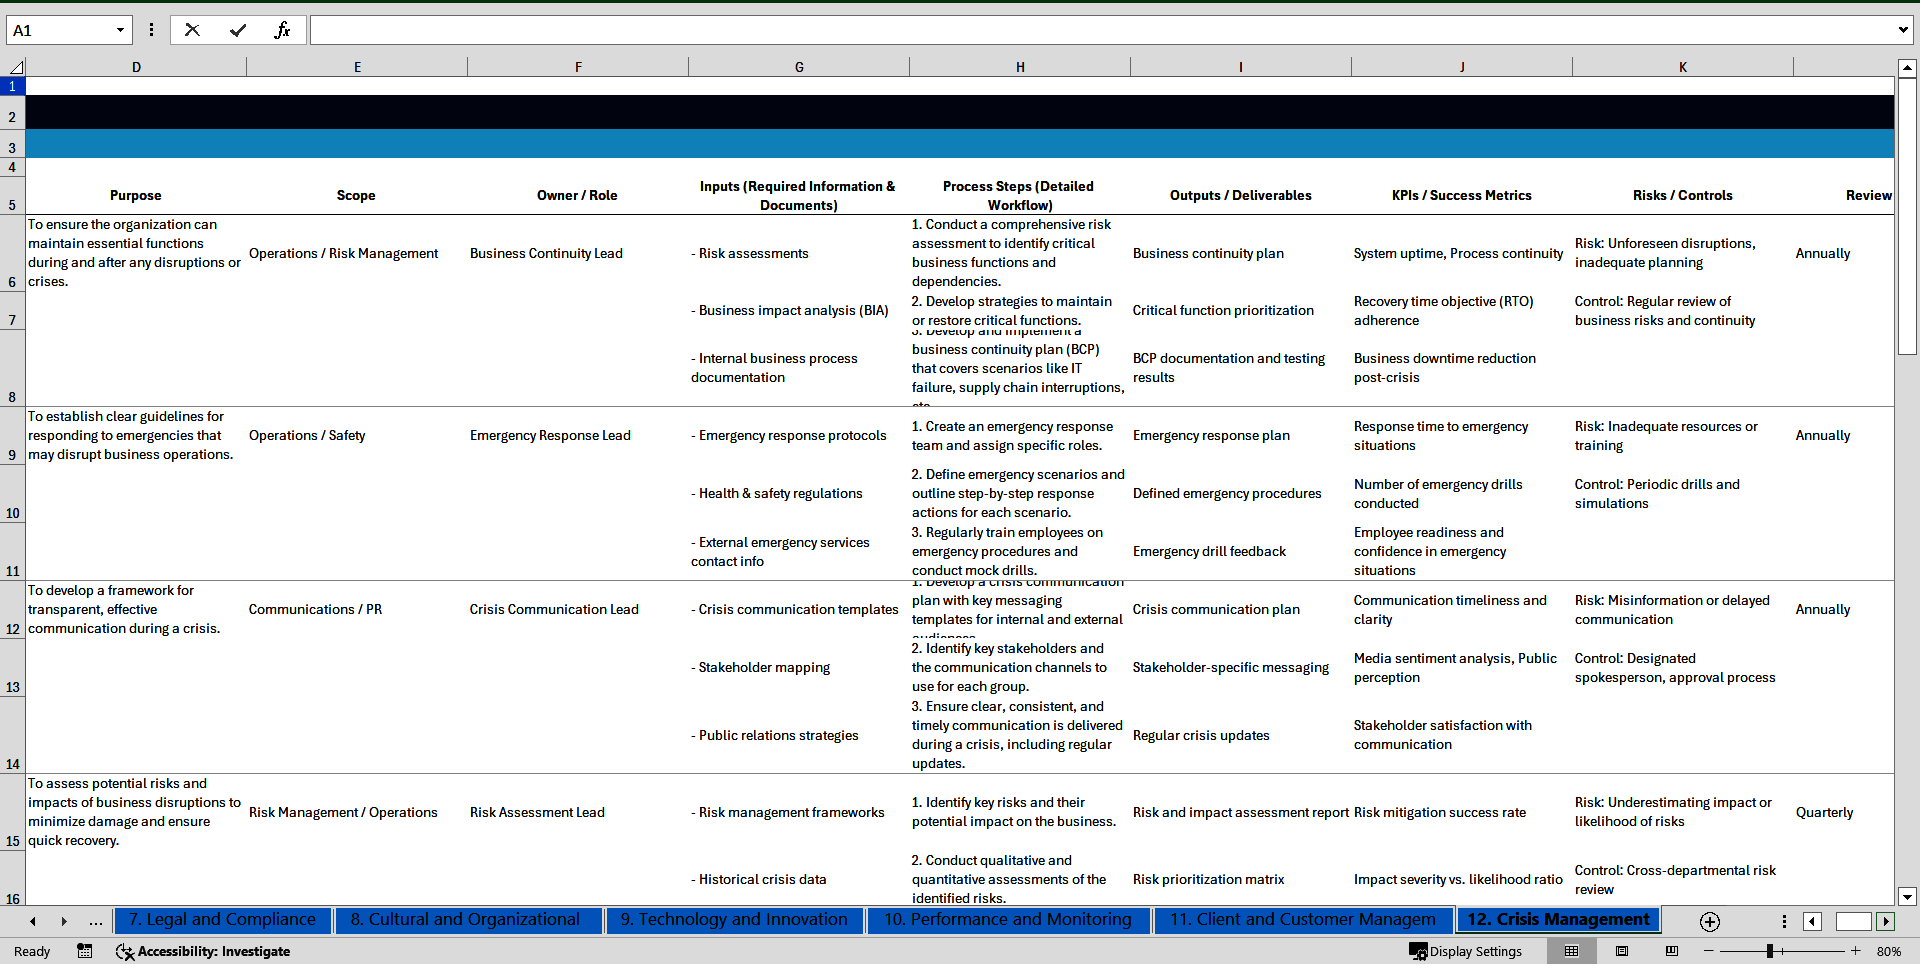This screenshot has width=1920, height=965.
Task: Click the zoom slider handle
Action: click(x=1770, y=951)
